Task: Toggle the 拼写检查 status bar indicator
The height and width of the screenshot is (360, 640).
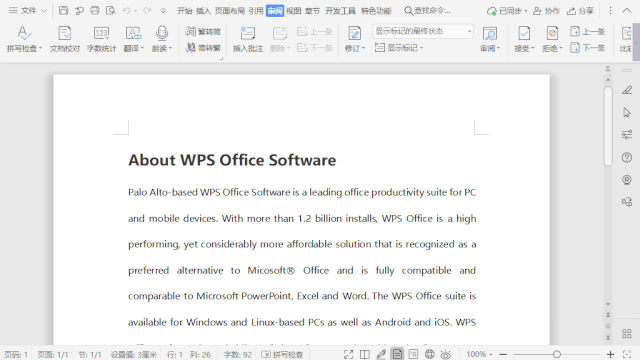Action: click(282, 354)
